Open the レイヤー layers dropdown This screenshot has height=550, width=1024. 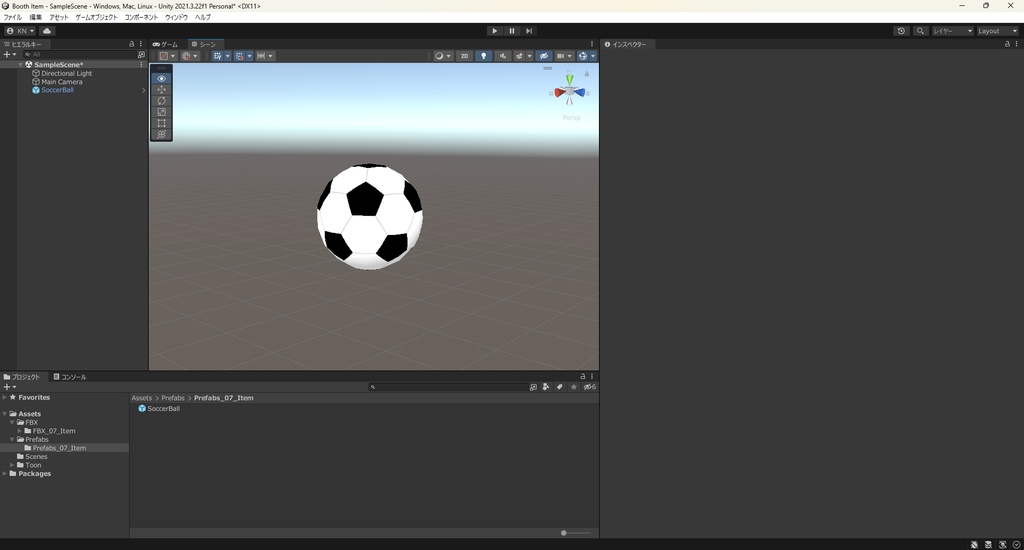click(952, 31)
